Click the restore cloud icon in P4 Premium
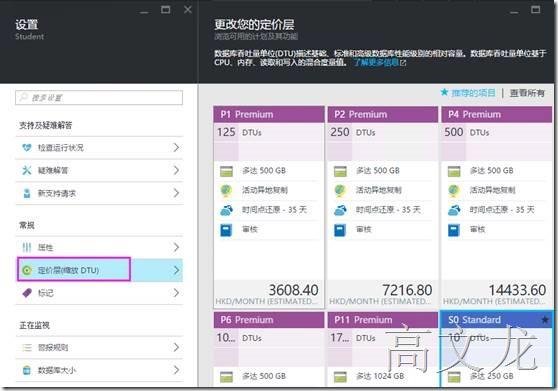Screen dimensions: 558x391 point(454,210)
